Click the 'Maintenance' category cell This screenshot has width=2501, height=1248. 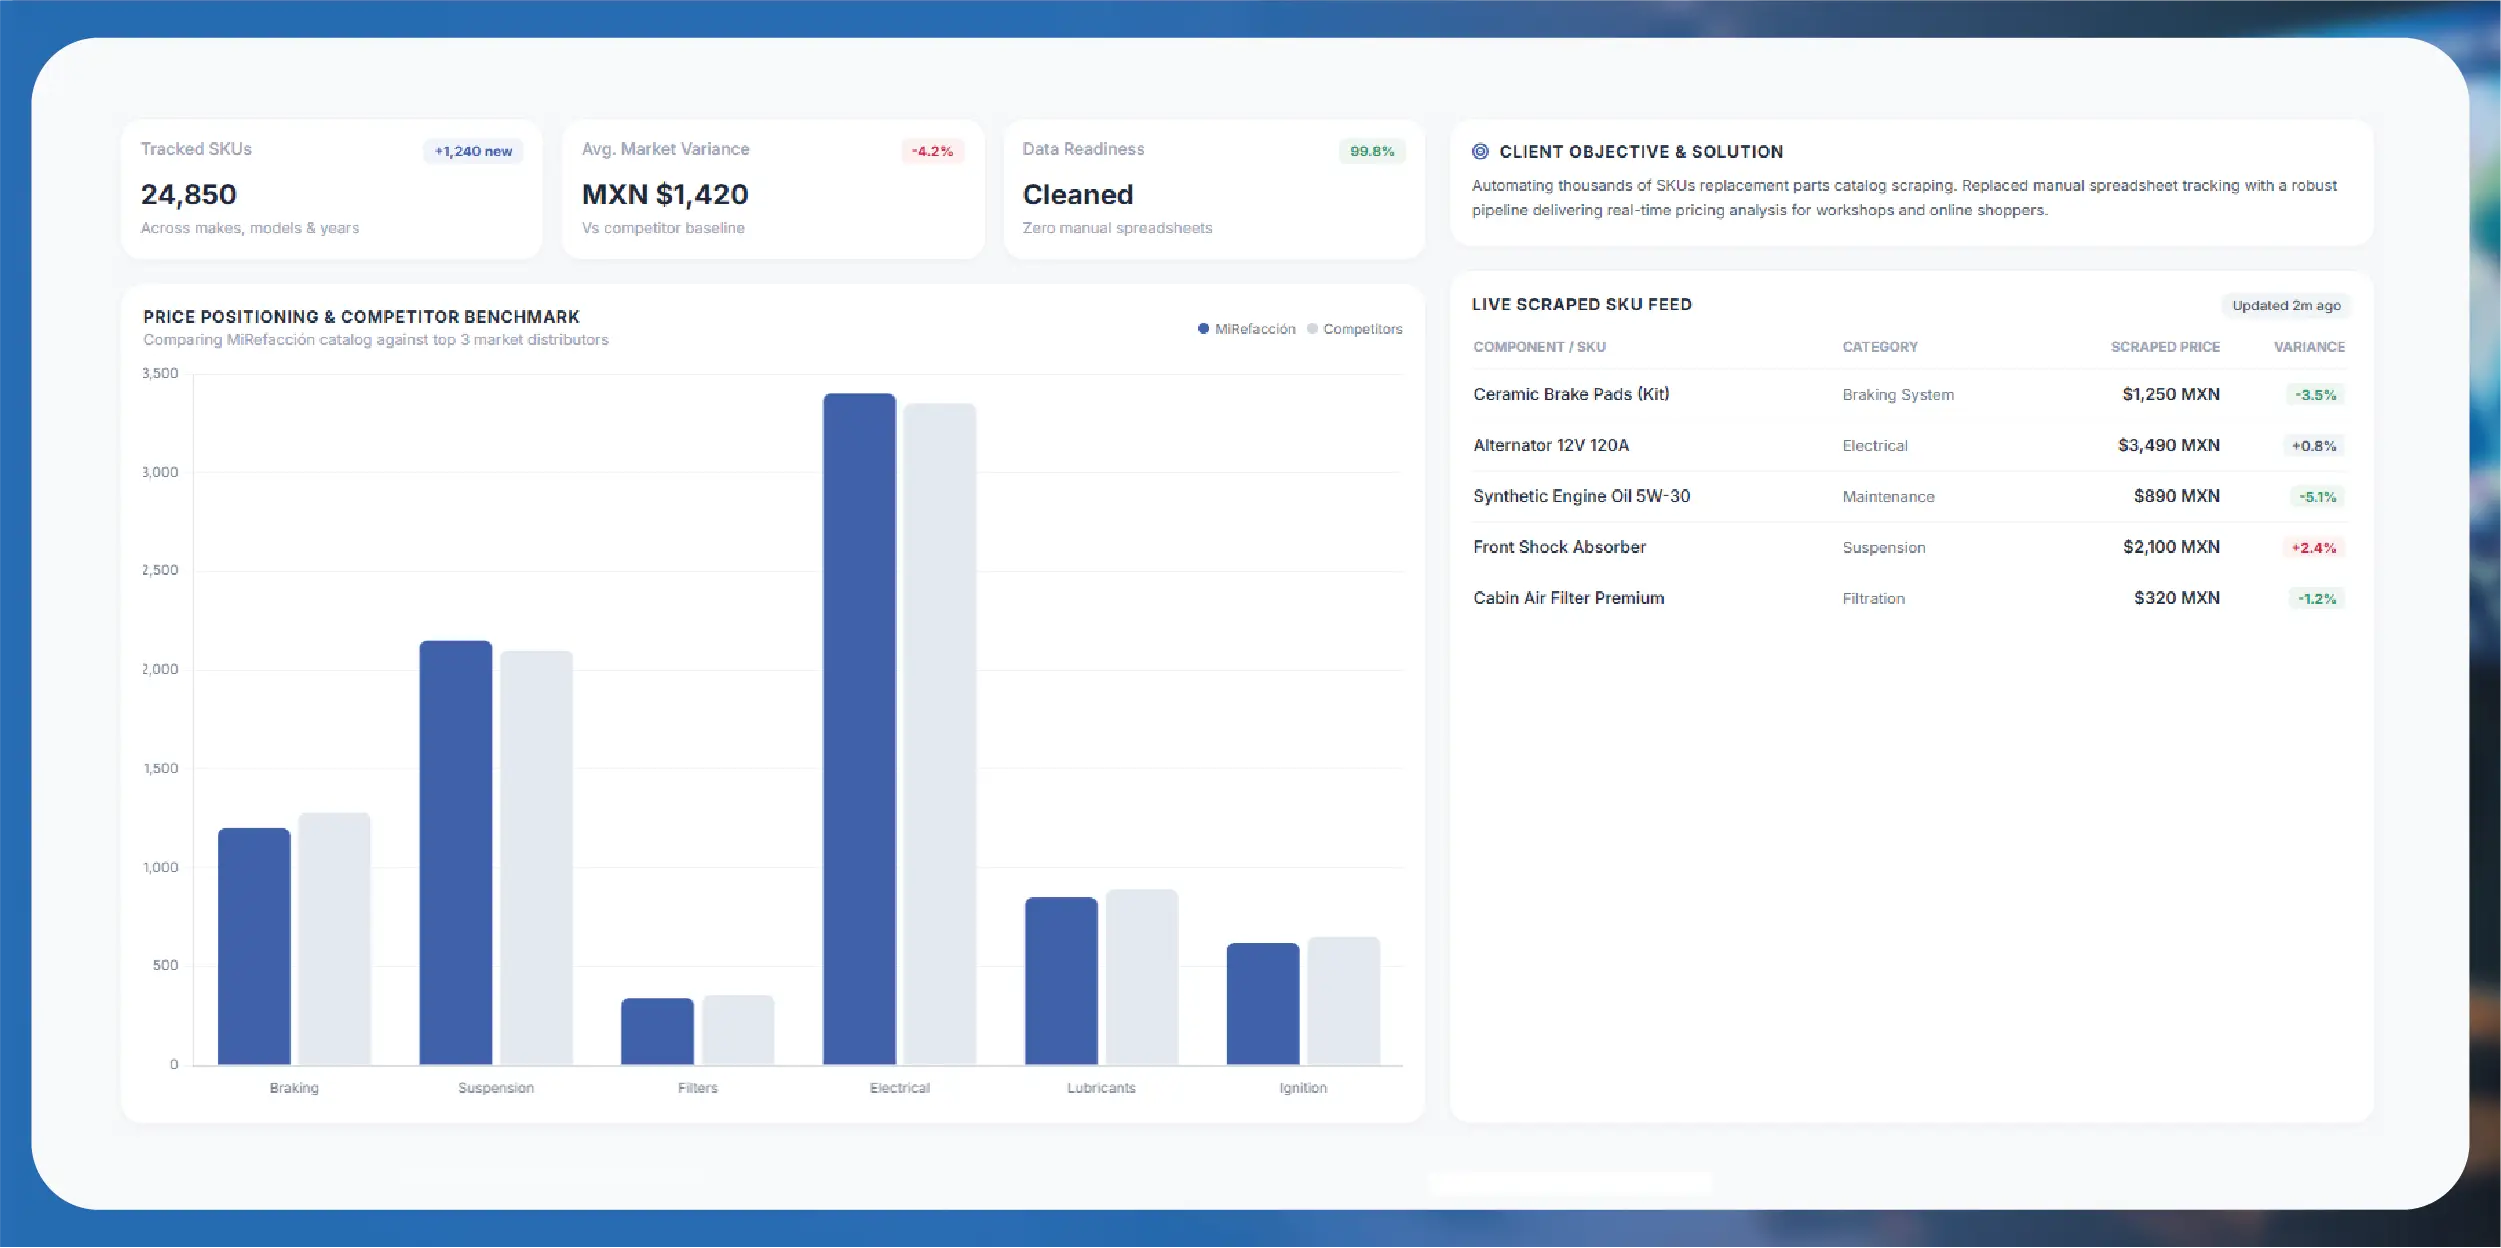(x=1888, y=497)
